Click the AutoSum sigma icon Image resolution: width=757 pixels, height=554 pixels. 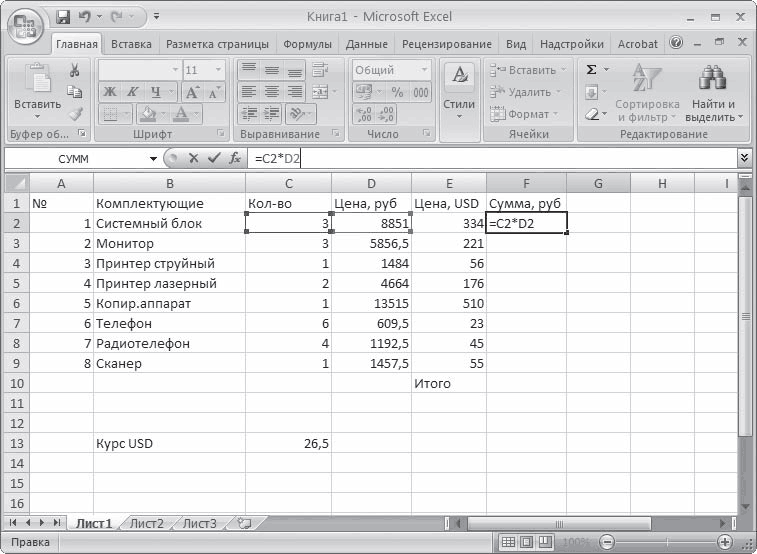coord(591,70)
